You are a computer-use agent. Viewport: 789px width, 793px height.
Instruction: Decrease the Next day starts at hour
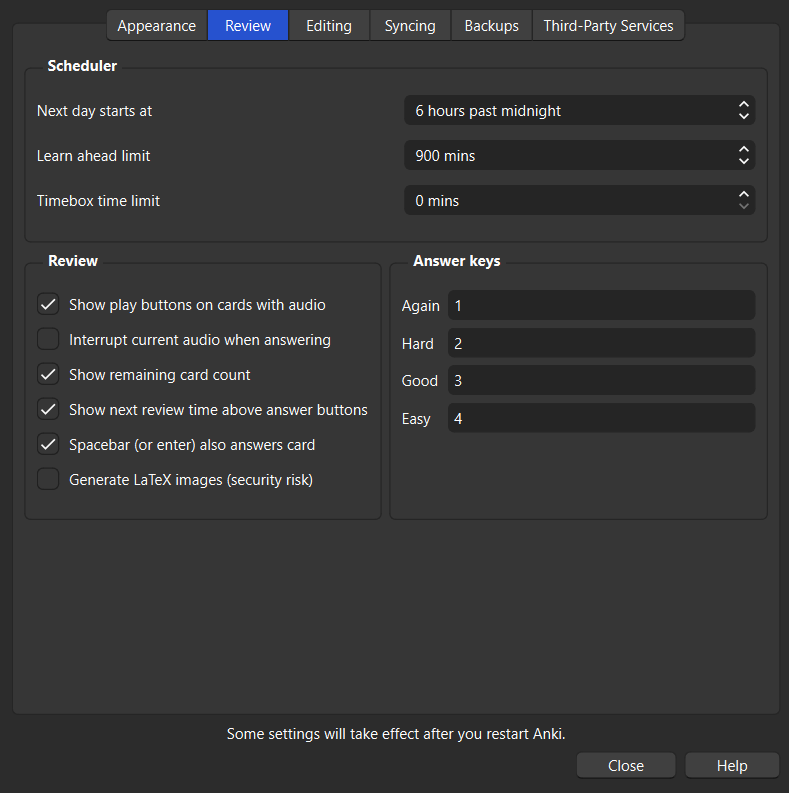tap(743, 116)
